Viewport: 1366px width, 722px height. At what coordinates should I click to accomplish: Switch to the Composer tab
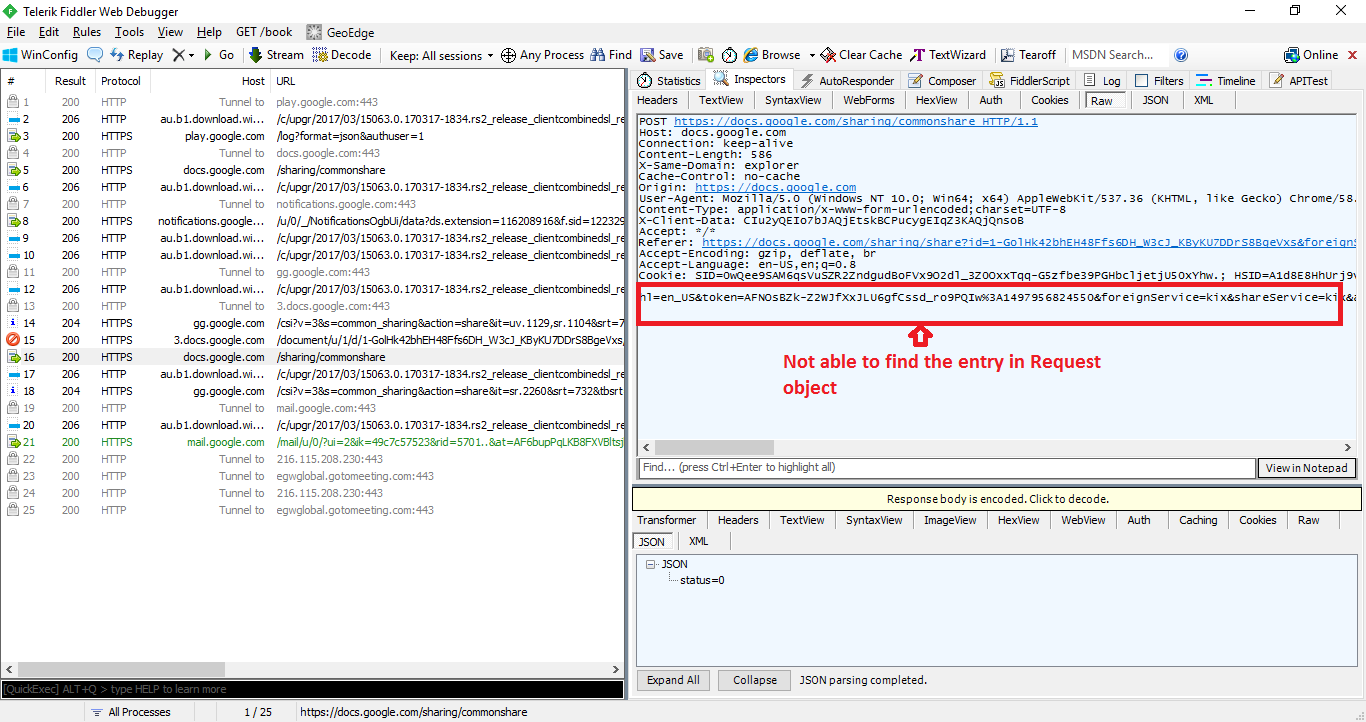(x=941, y=80)
